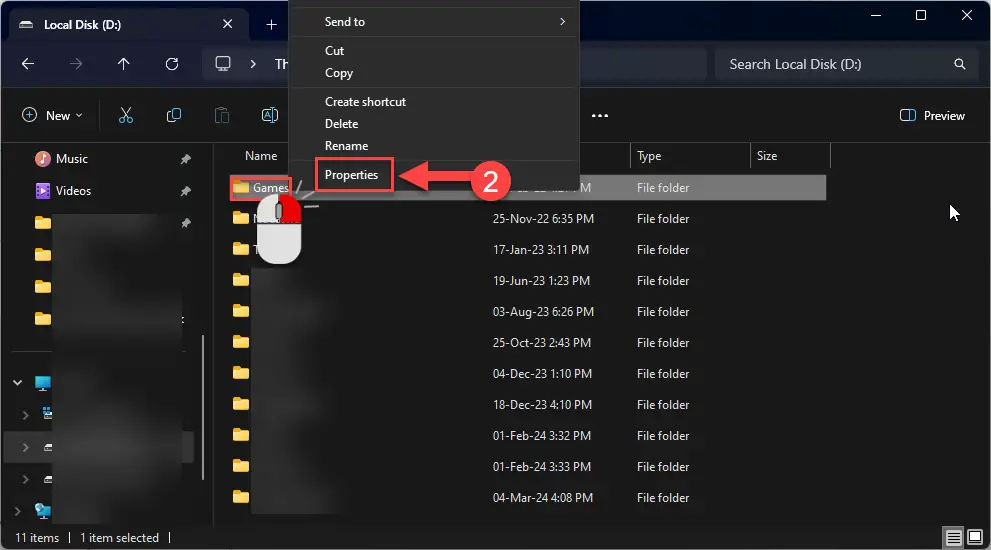Click the Rename toolbar icon
This screenshot has height=550, width=991.
(270, 115)
